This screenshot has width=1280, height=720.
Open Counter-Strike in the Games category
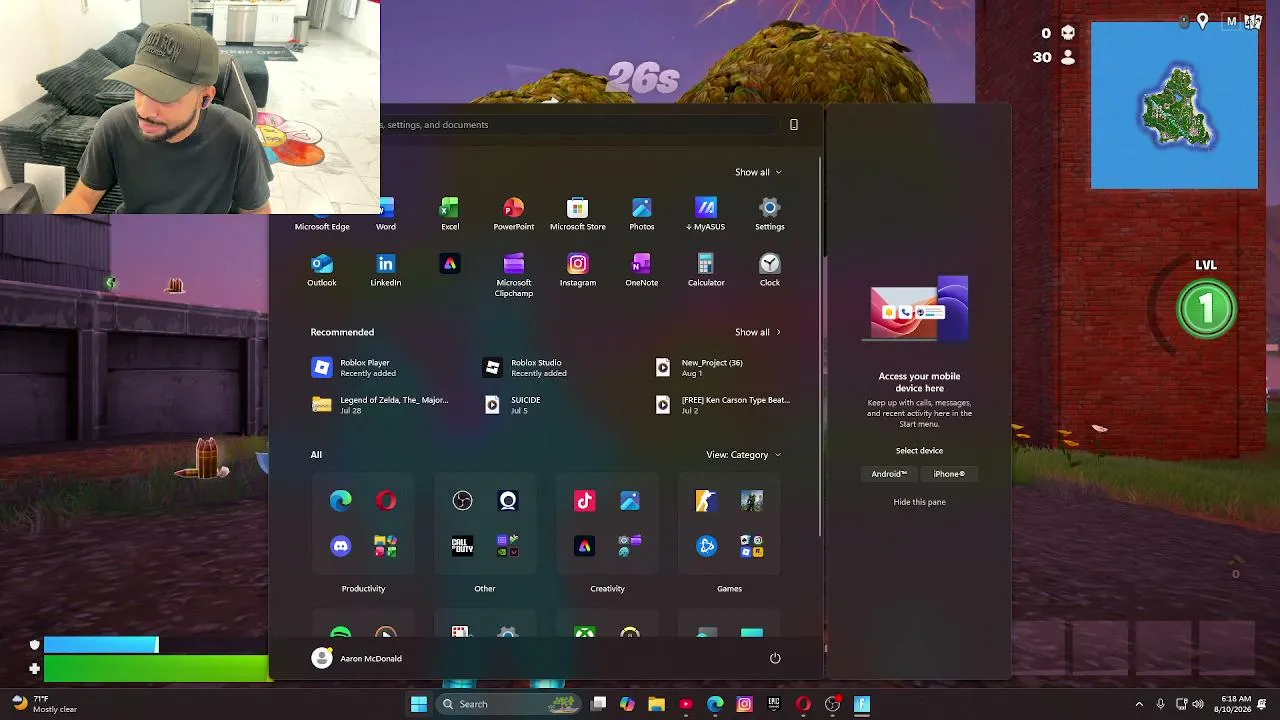coord(707,501)
